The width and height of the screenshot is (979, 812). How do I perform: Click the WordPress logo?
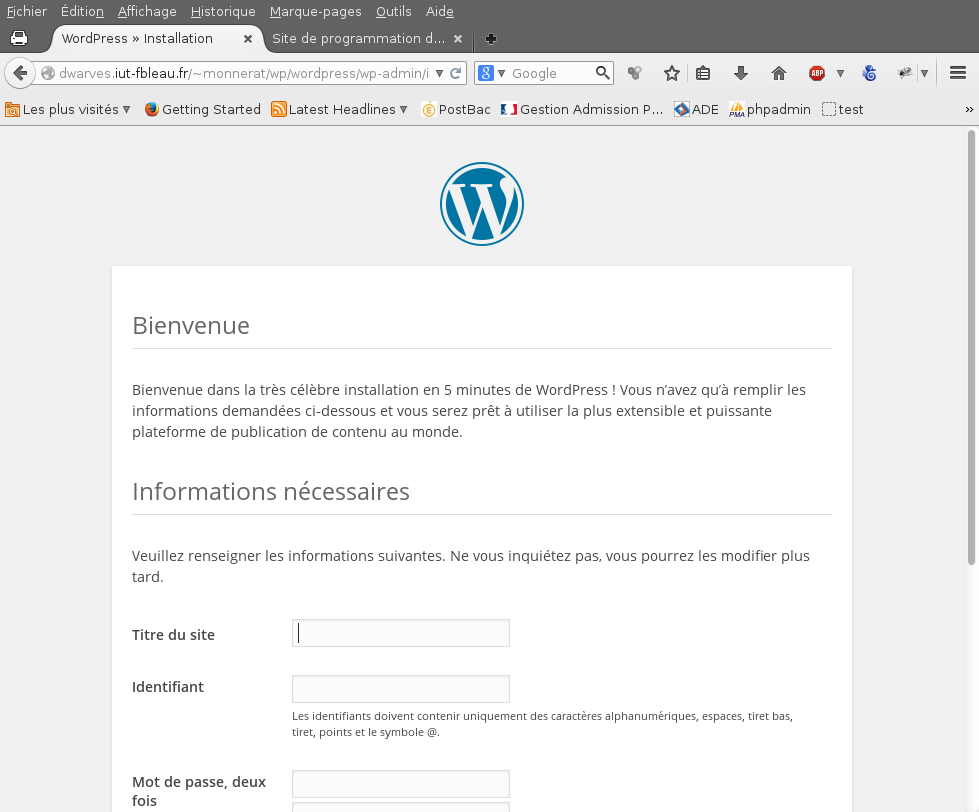coord(481,204)
